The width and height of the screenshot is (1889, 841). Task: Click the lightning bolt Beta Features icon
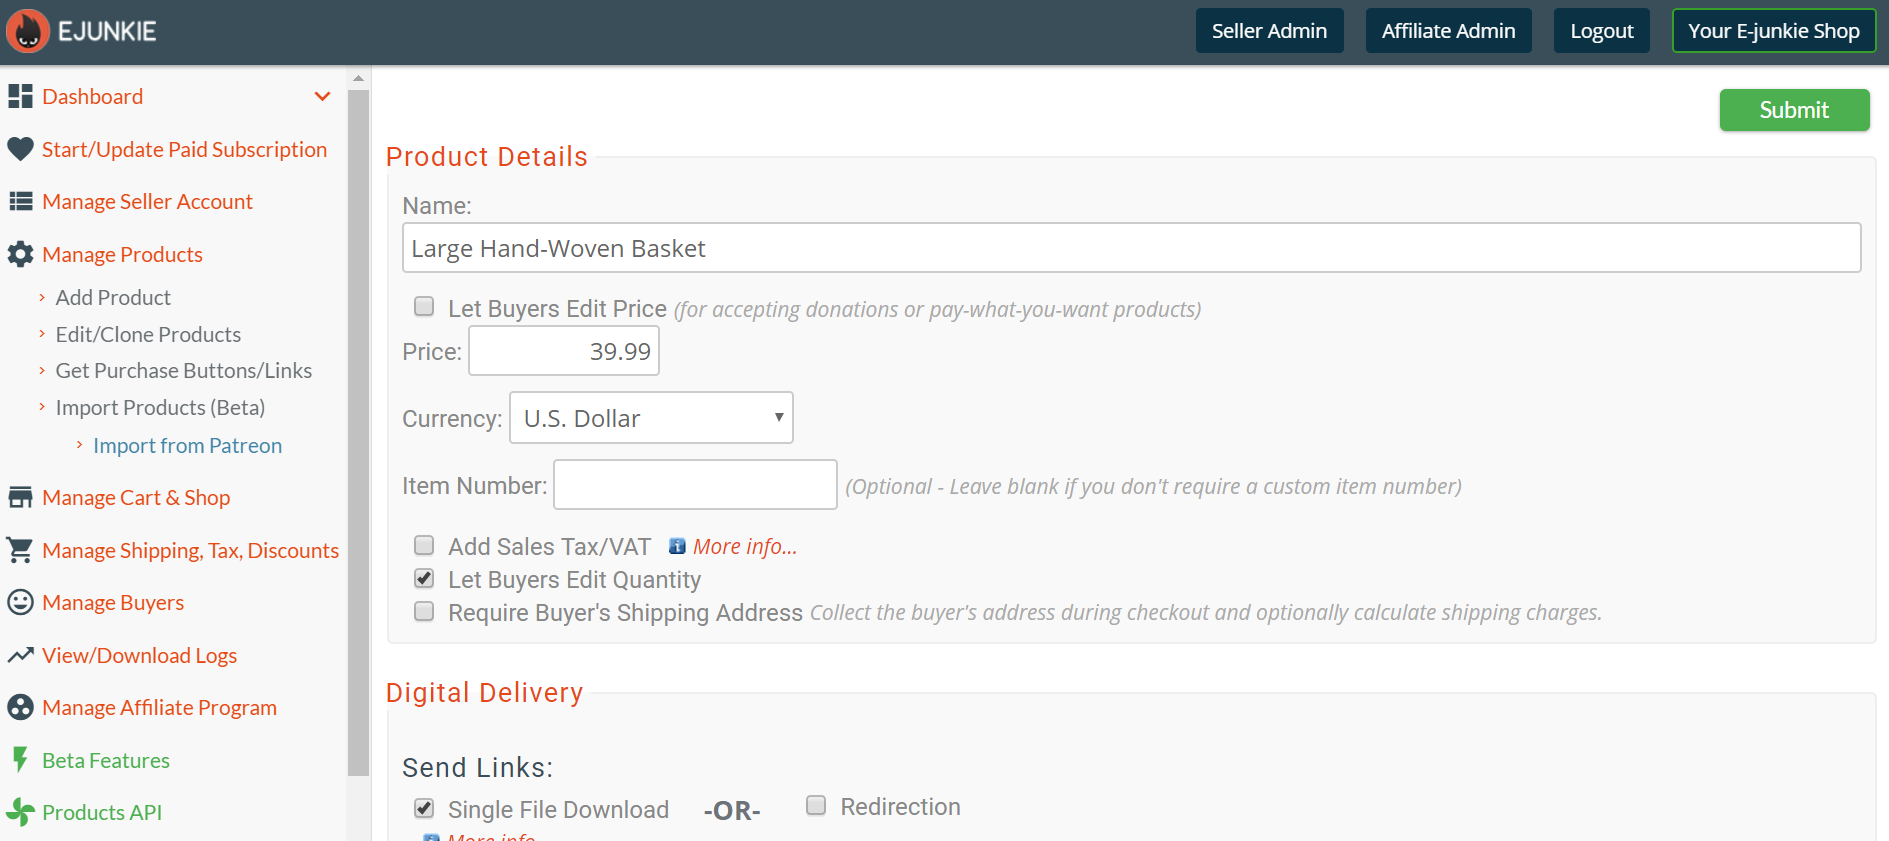[20, 760]
